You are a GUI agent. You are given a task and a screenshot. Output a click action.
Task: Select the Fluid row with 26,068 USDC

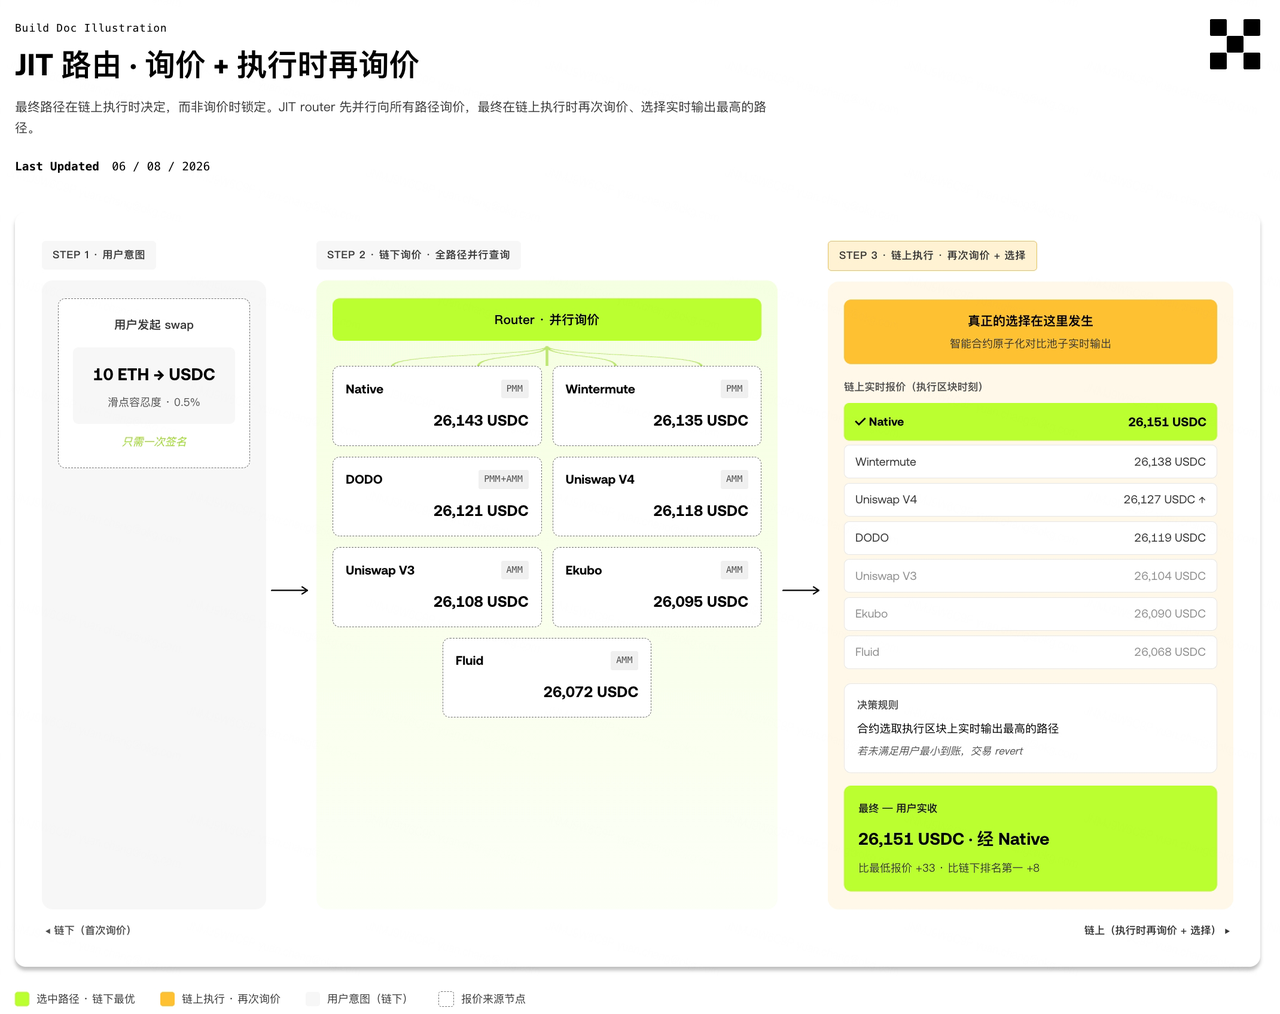coord(1030,652)
